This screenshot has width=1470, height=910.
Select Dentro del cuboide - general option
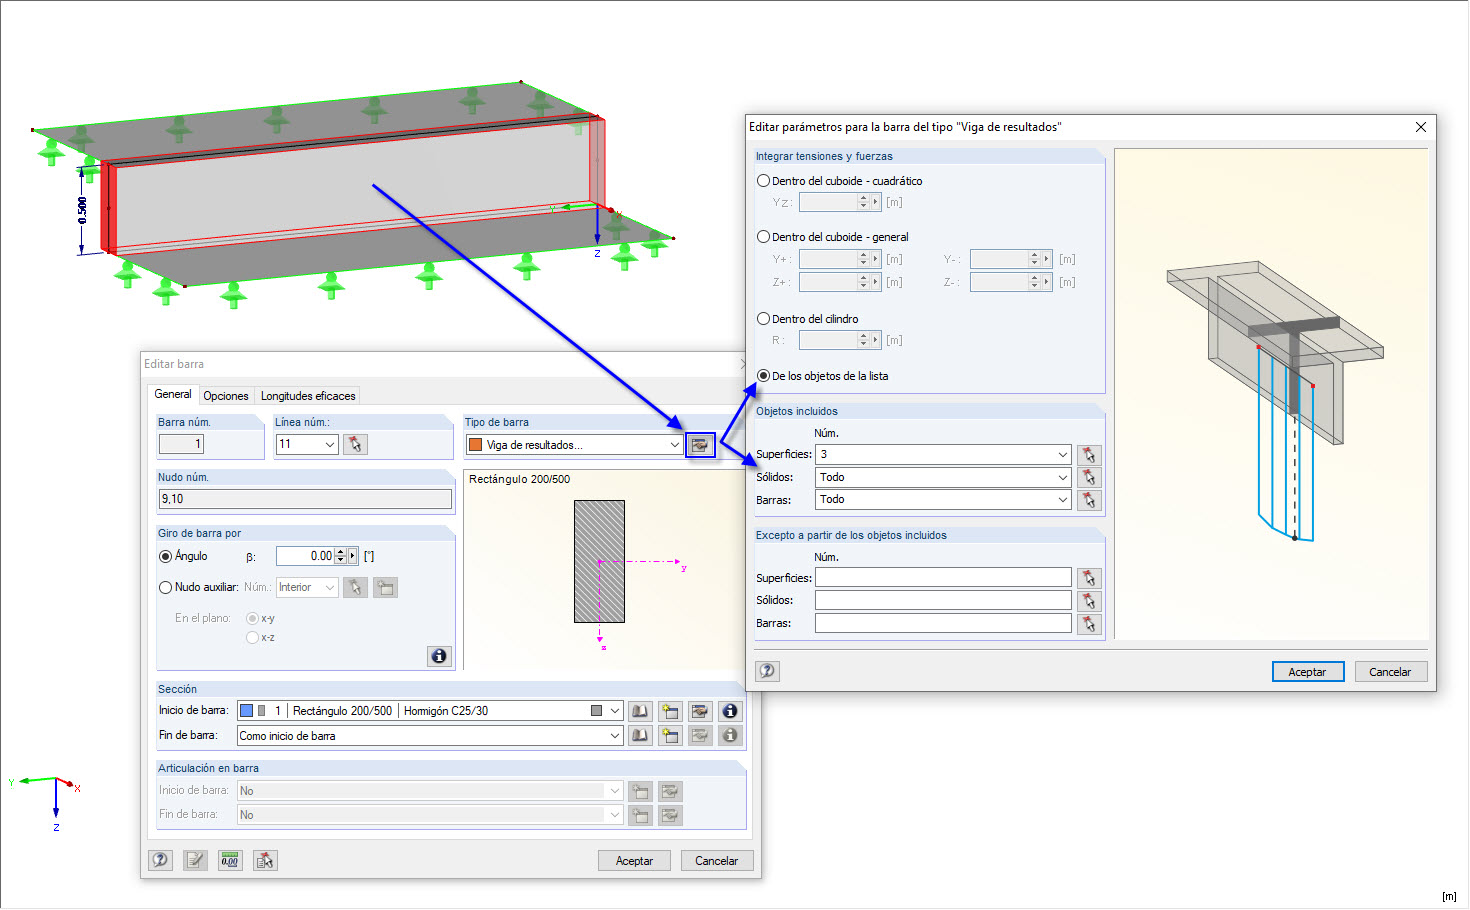click(x=764, y=237)
